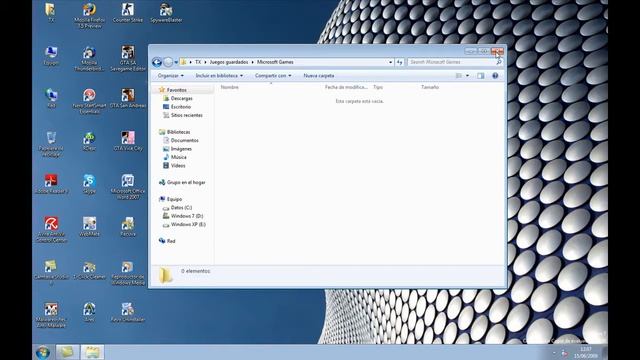Open the Vídeos library
The height and width of the screenshot is (360, 640).
pos(178,166)
